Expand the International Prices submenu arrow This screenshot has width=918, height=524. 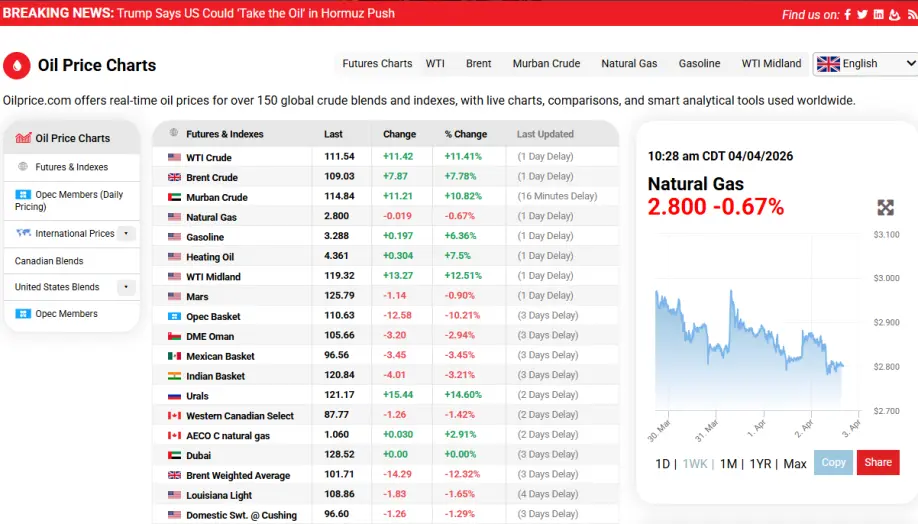pyautogui.click(x=126, y=234)
